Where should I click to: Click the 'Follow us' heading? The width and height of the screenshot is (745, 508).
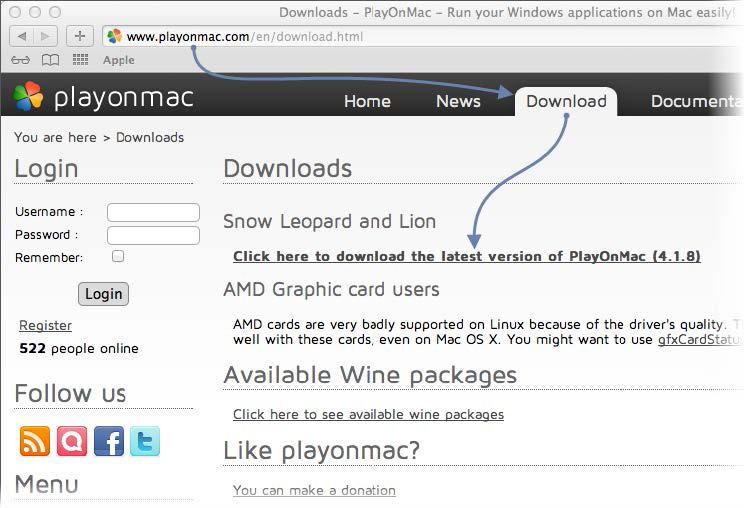70,393
